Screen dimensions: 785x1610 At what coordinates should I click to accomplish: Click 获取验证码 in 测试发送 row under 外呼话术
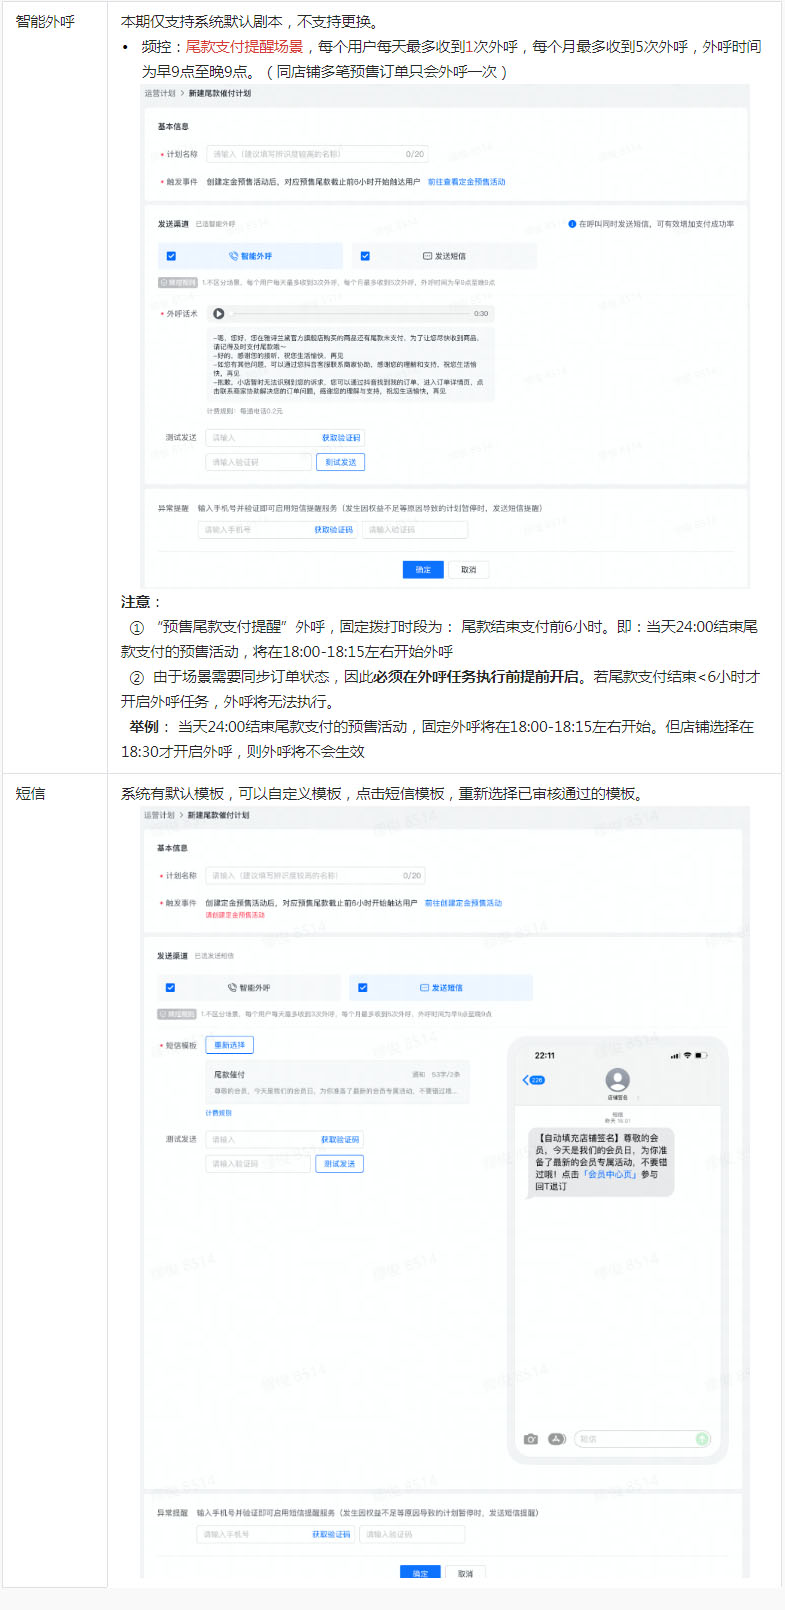click(x=341, y=438)
